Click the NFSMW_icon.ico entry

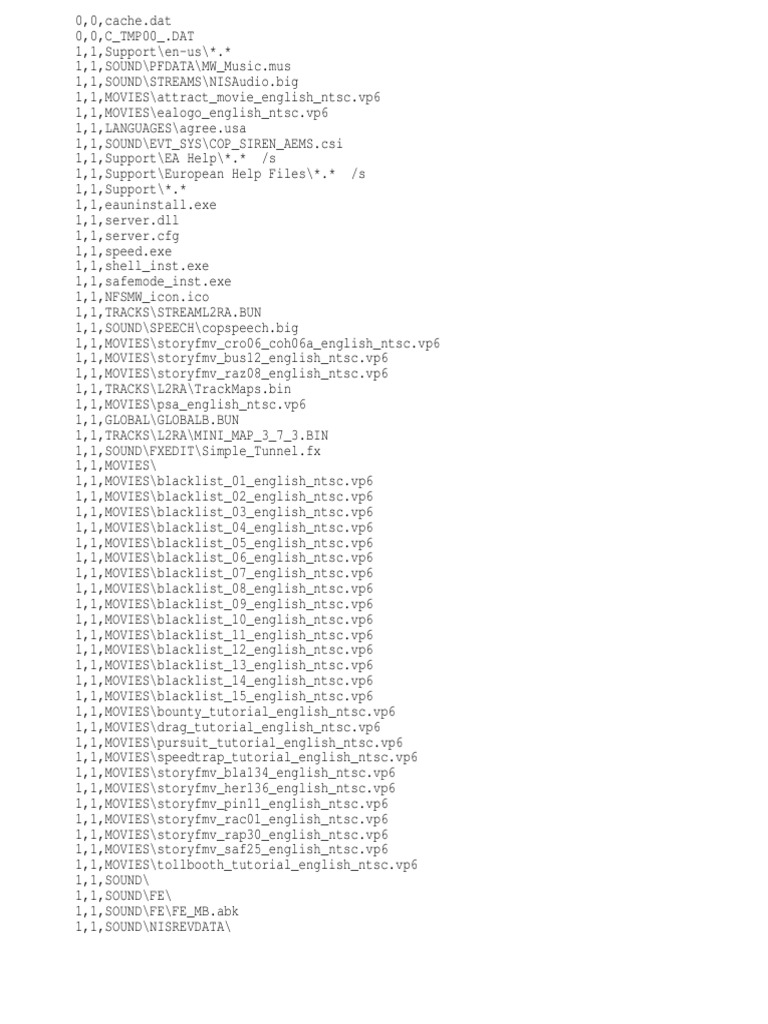tap(142, 297)
